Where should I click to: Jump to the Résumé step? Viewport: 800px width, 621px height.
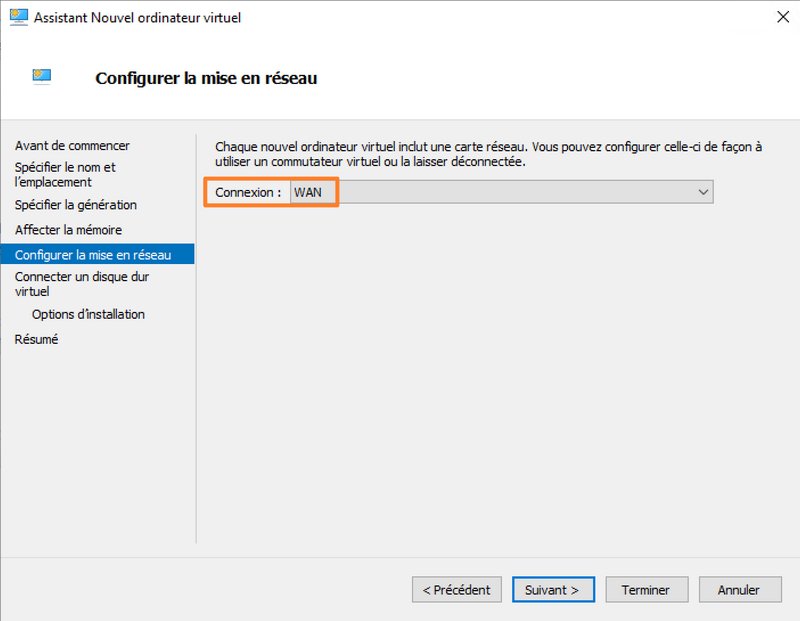tap(36, 339)
